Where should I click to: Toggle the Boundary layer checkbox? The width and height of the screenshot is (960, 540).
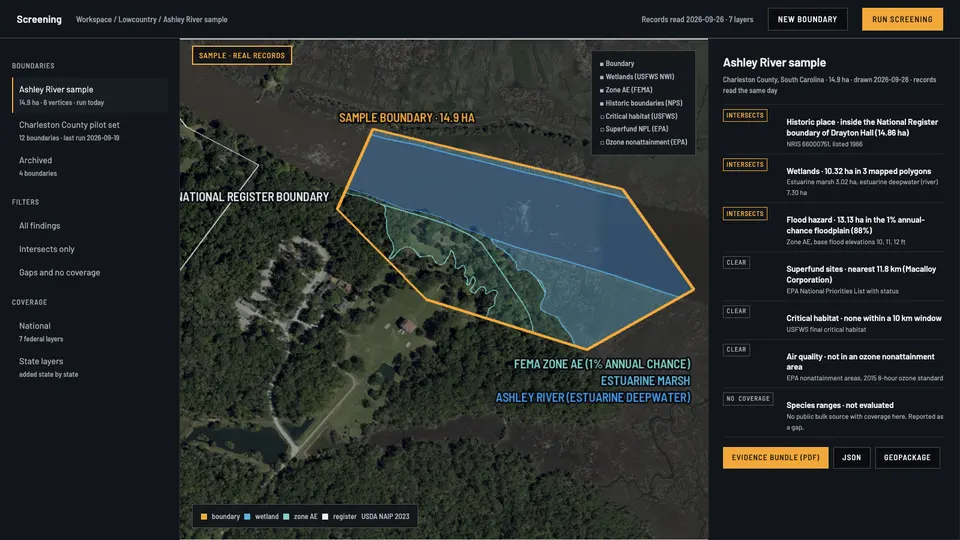click(602, 64)
